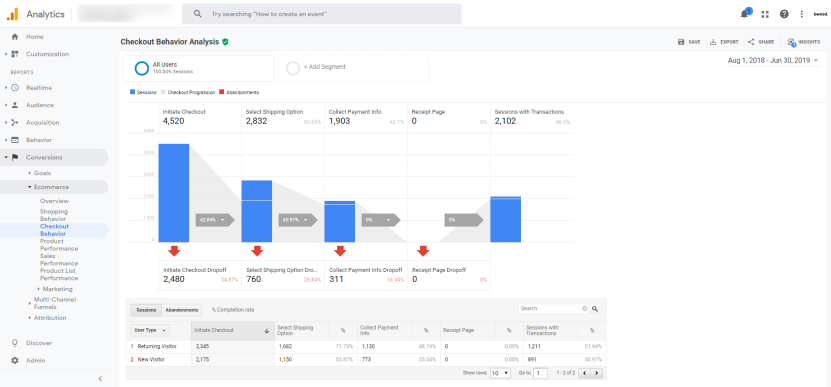Viewport: 831px width, 387px height.
Task: Click the Receipt Page red dropoff arrow
Action: pos(423,251)
